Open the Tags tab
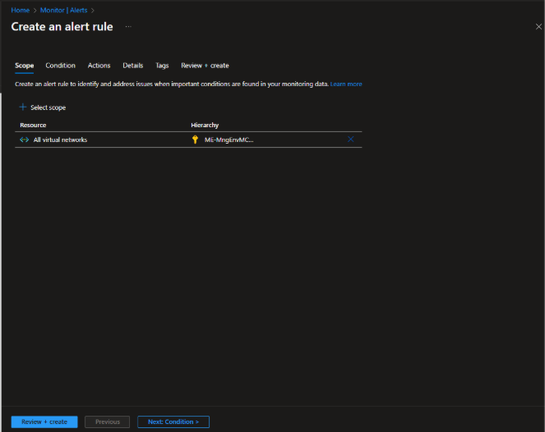 click(x=162, y=66)
